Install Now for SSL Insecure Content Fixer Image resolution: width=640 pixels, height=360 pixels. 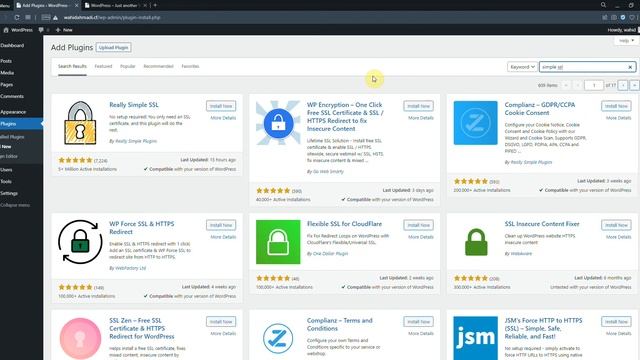(616, 225)
